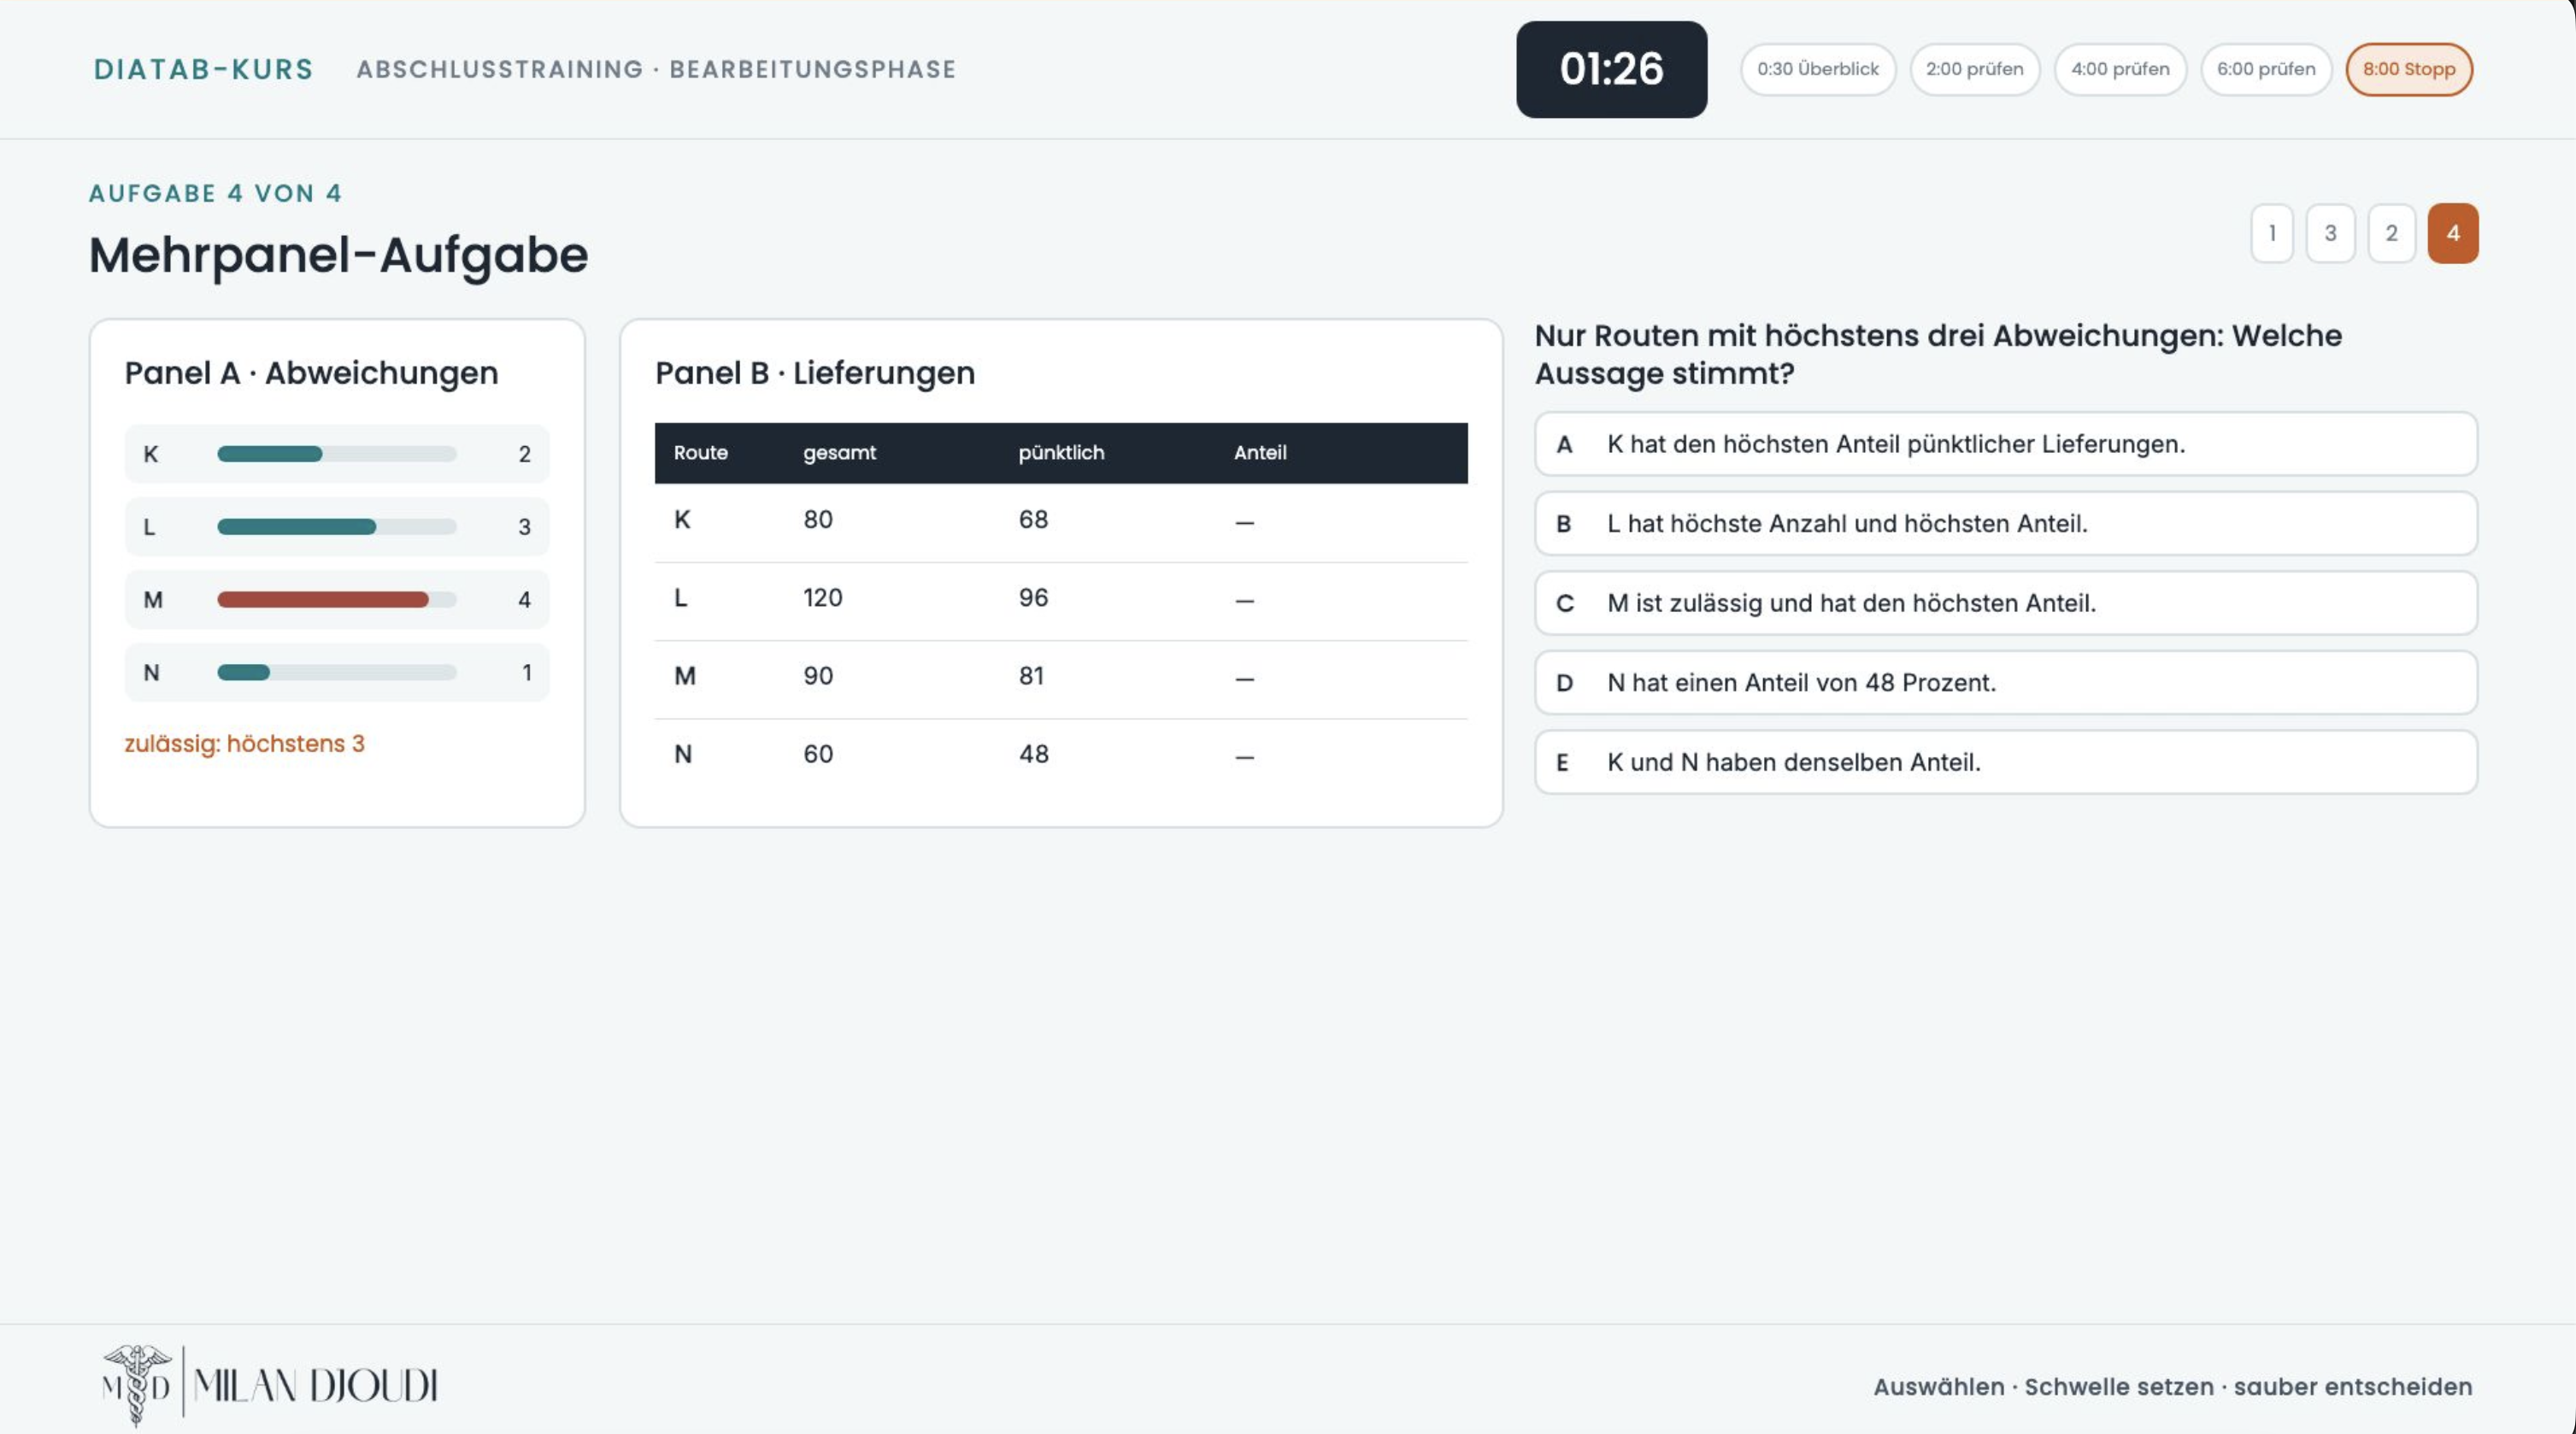Click the 'gesamt' column header
The width and height of the screenshot is (2576, 1434).
(x=839, y=452)
